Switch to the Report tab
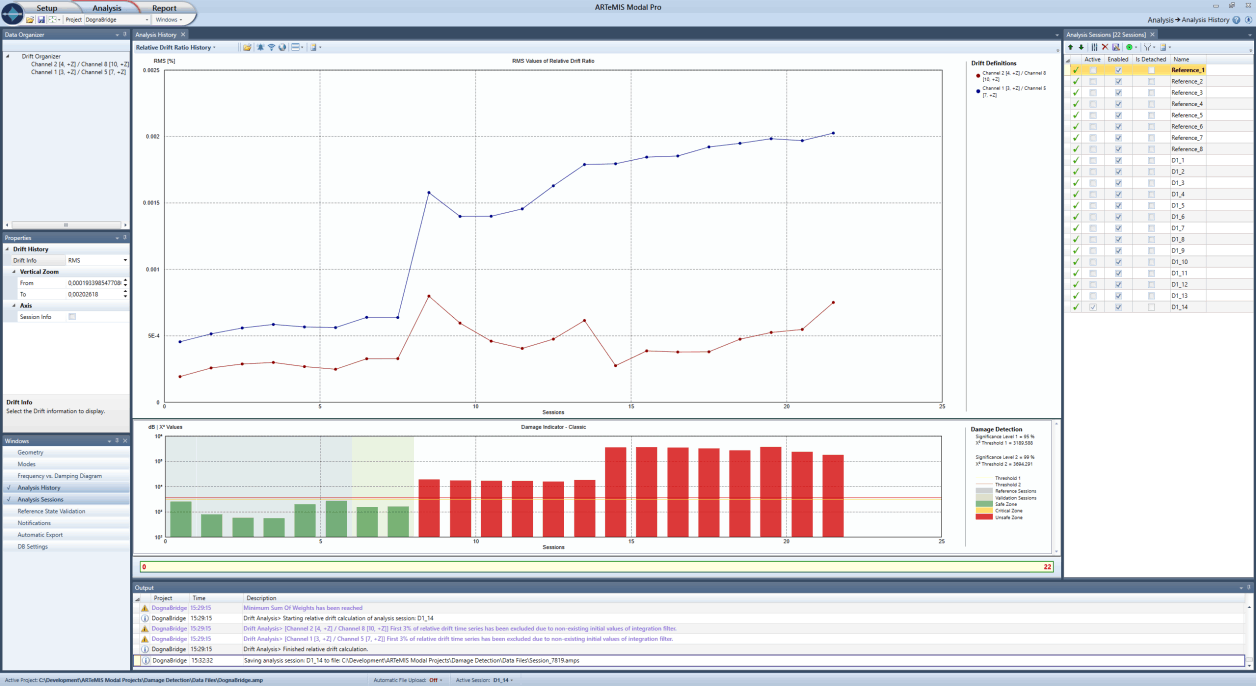 click(x=164, y=8)
